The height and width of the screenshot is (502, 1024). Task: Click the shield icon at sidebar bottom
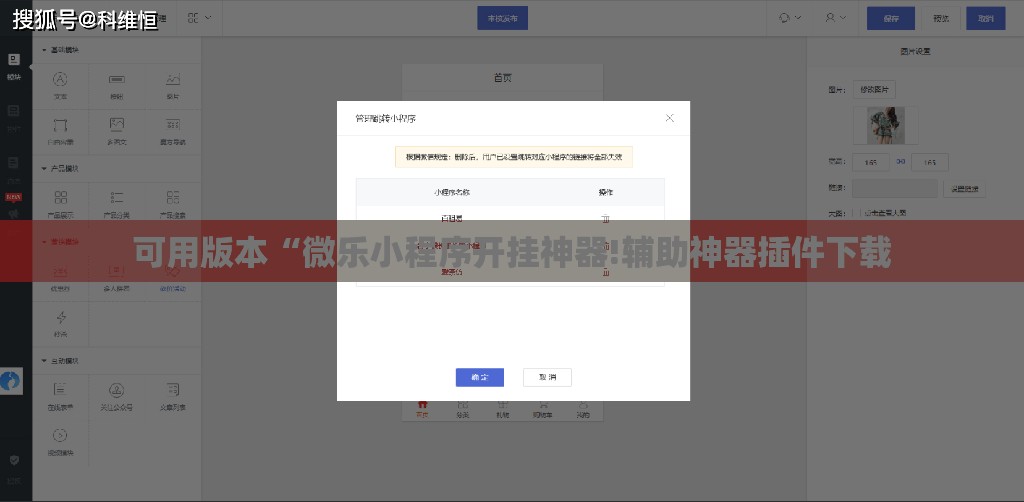tap(14, 460)
